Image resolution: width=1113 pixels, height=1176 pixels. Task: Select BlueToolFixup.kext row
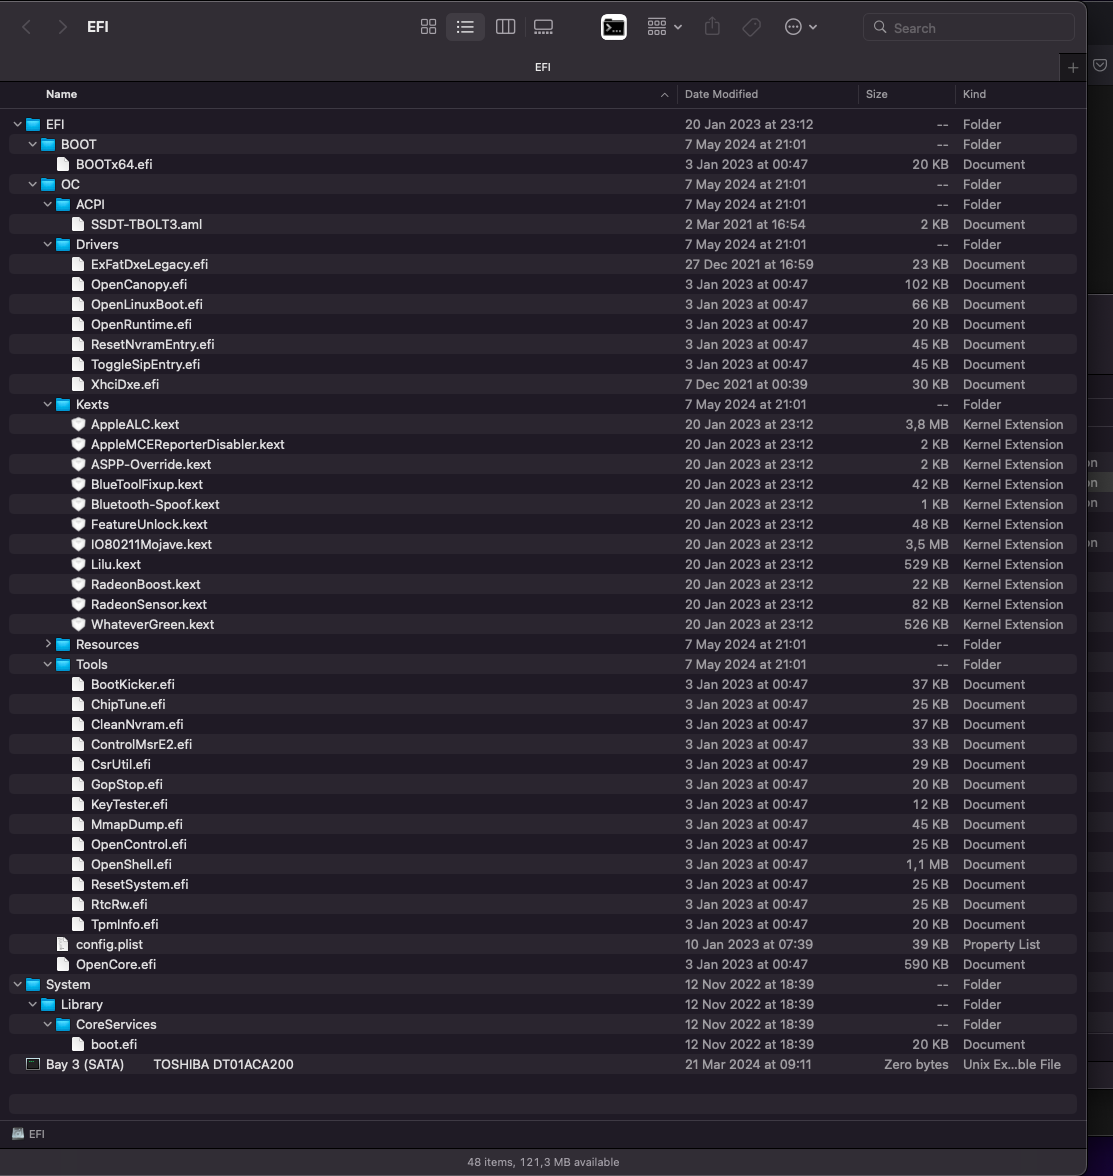[x=543, y=484]
